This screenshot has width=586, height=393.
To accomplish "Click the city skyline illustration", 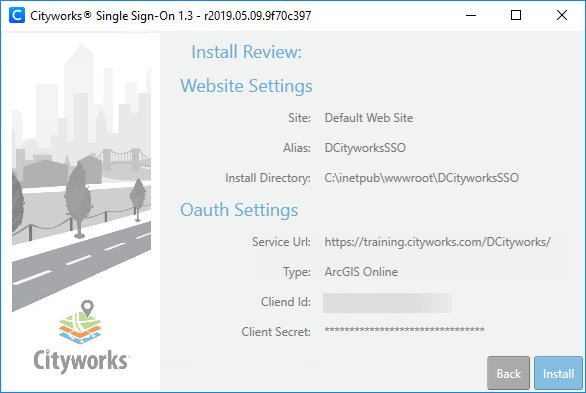I will coord(81,176).
